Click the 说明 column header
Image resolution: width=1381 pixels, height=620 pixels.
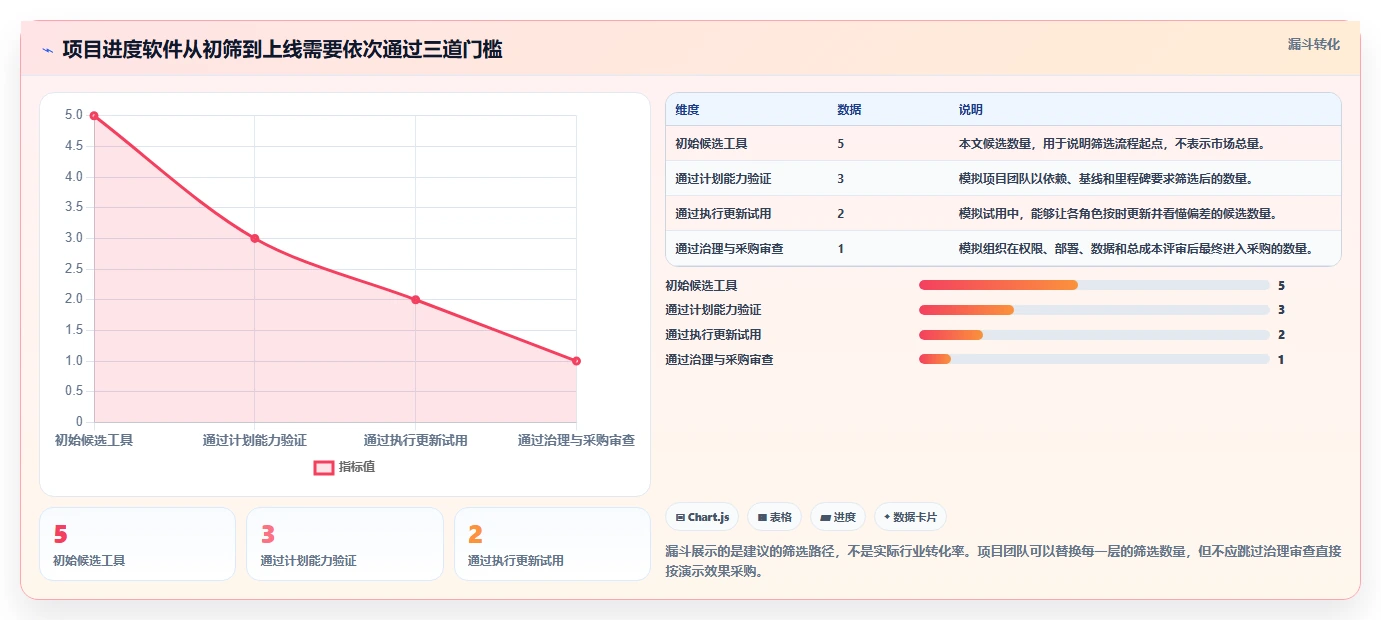pyautogui.click(x=970, y=110)
